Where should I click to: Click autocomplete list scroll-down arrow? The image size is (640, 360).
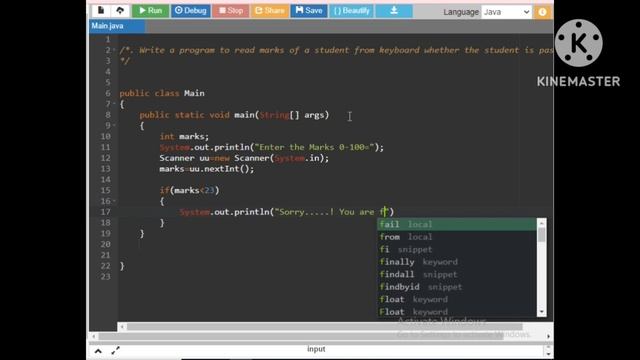pyautogui.click(x=542, y=312)
